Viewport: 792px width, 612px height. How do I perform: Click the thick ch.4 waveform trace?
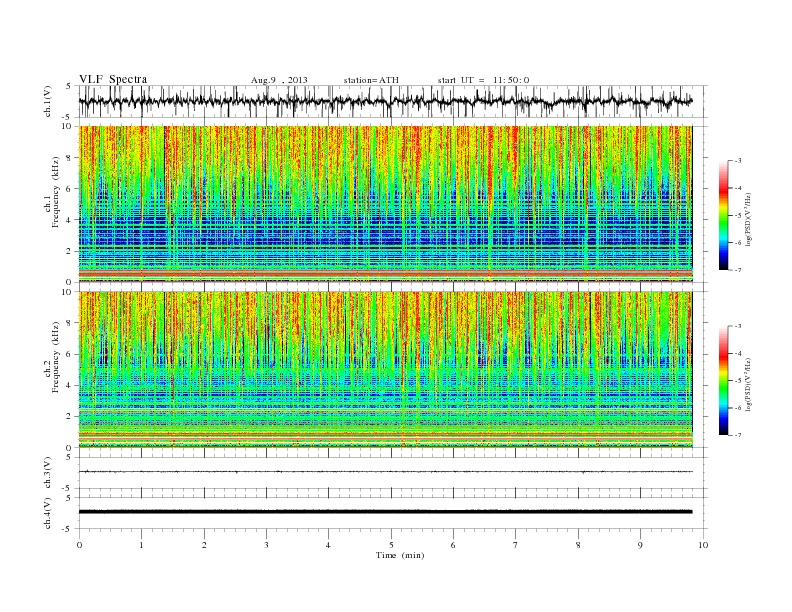pyautogui.click(x=385, y=512)
